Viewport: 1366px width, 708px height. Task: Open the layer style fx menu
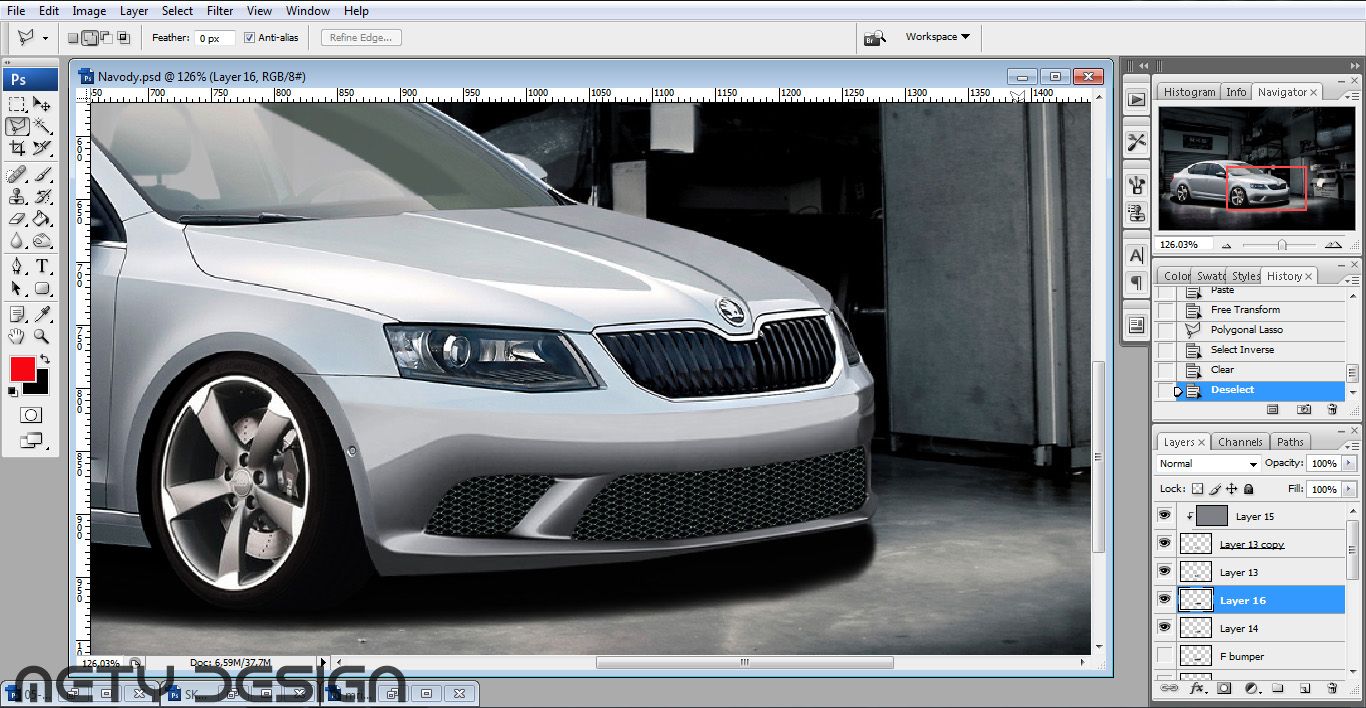(1196, 688)
